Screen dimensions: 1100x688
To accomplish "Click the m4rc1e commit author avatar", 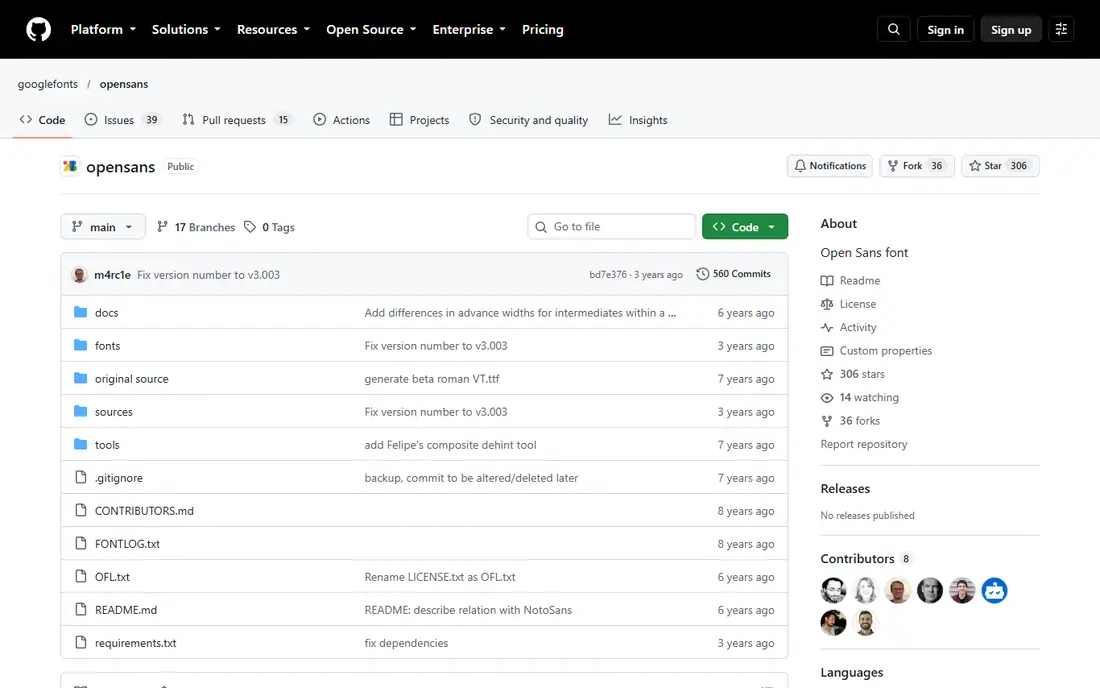I will [79, 274].
